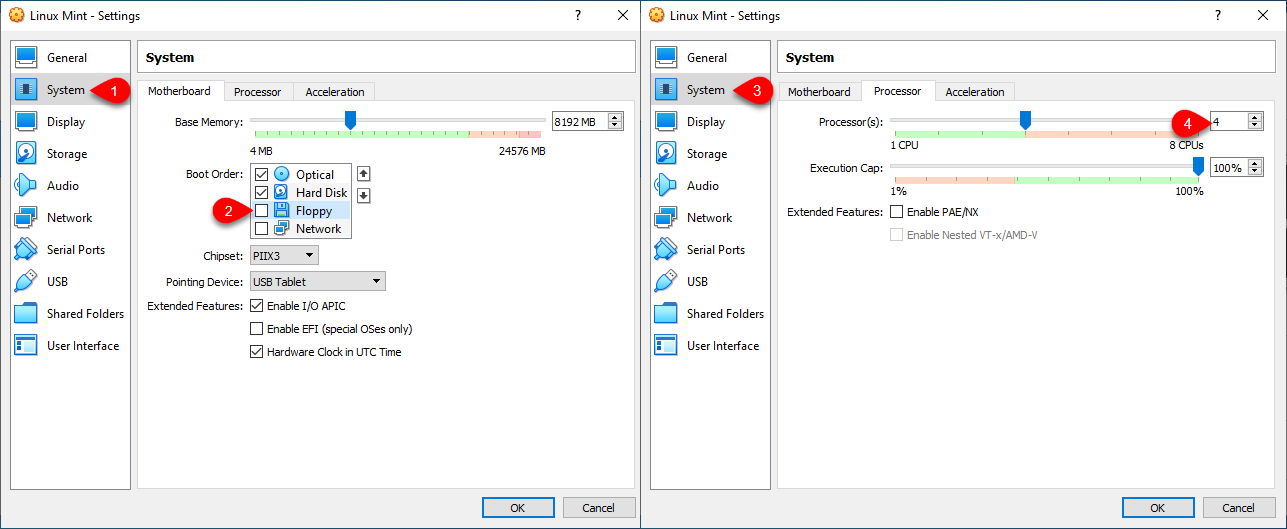
Task: Switch to Processor tab in left window
Action: [258, 92]
